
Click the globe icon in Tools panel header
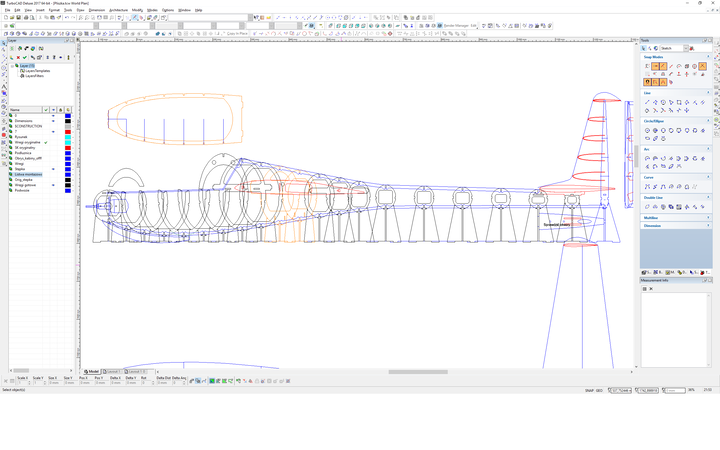pyautogui.click(x=656, y=48)
